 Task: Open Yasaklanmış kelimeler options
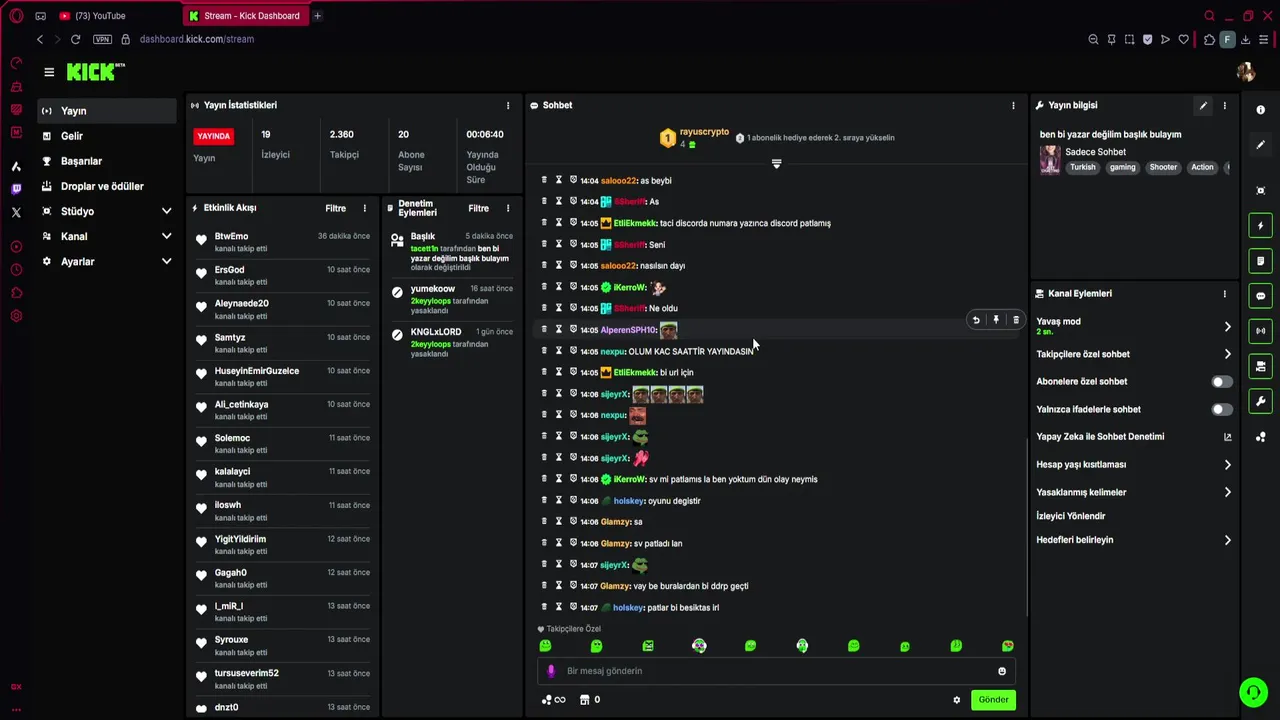coord(1227,492)
